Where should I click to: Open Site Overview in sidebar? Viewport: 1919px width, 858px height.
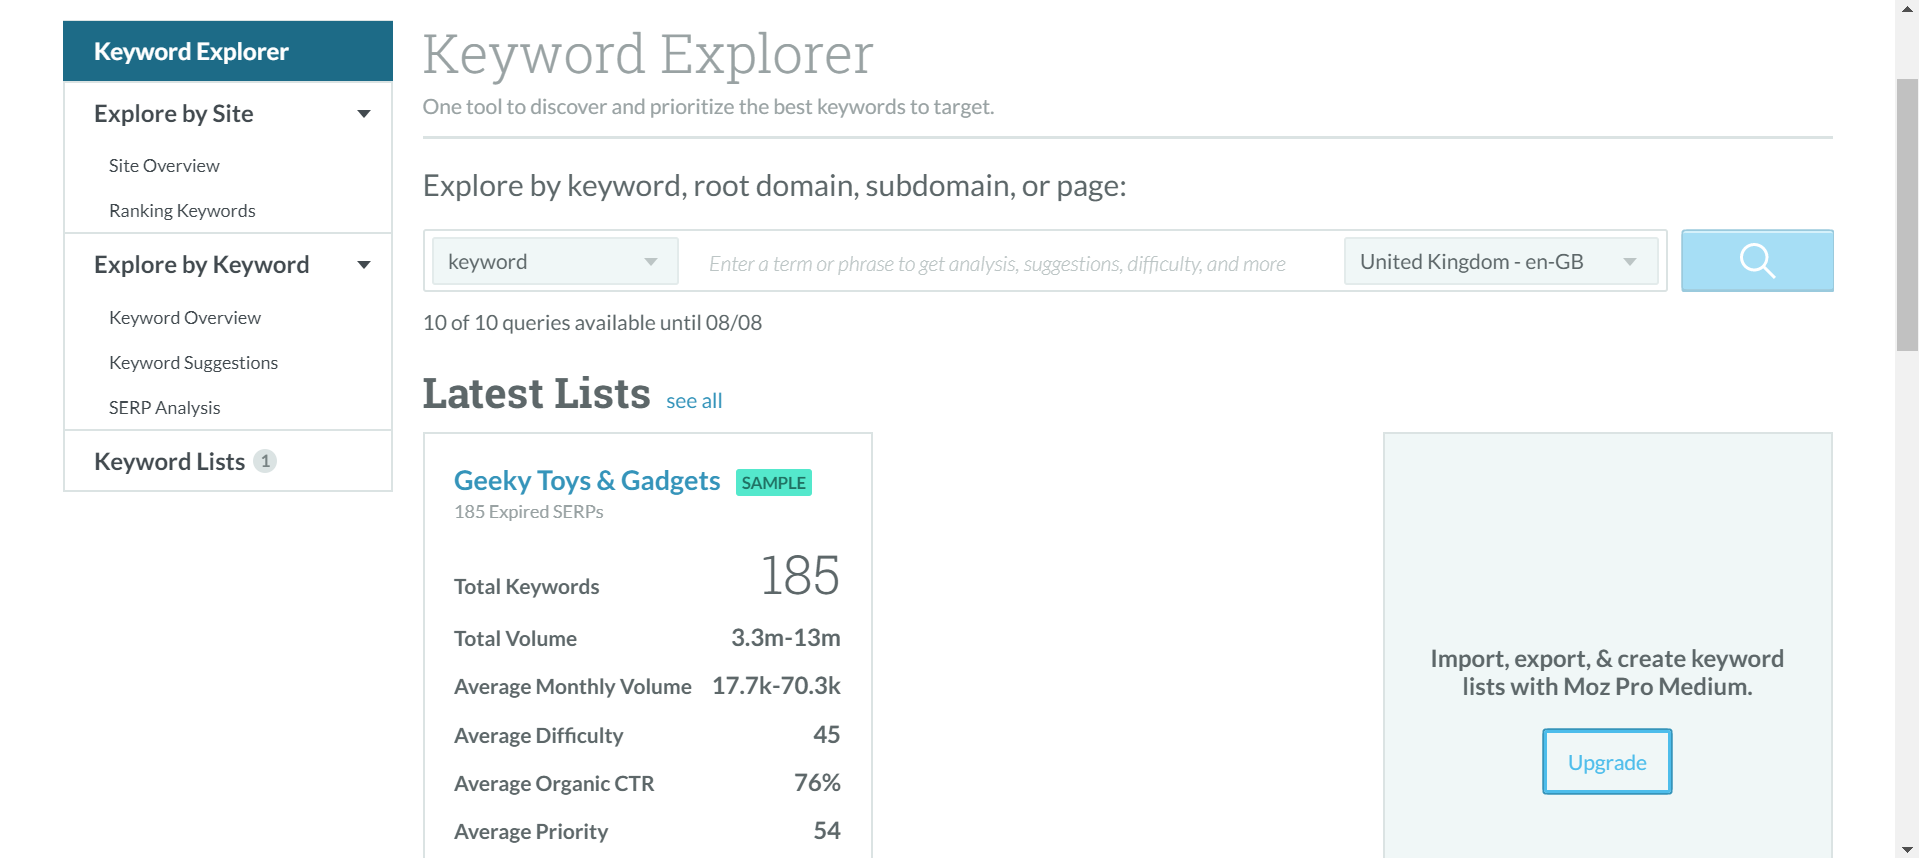[164, 166]
